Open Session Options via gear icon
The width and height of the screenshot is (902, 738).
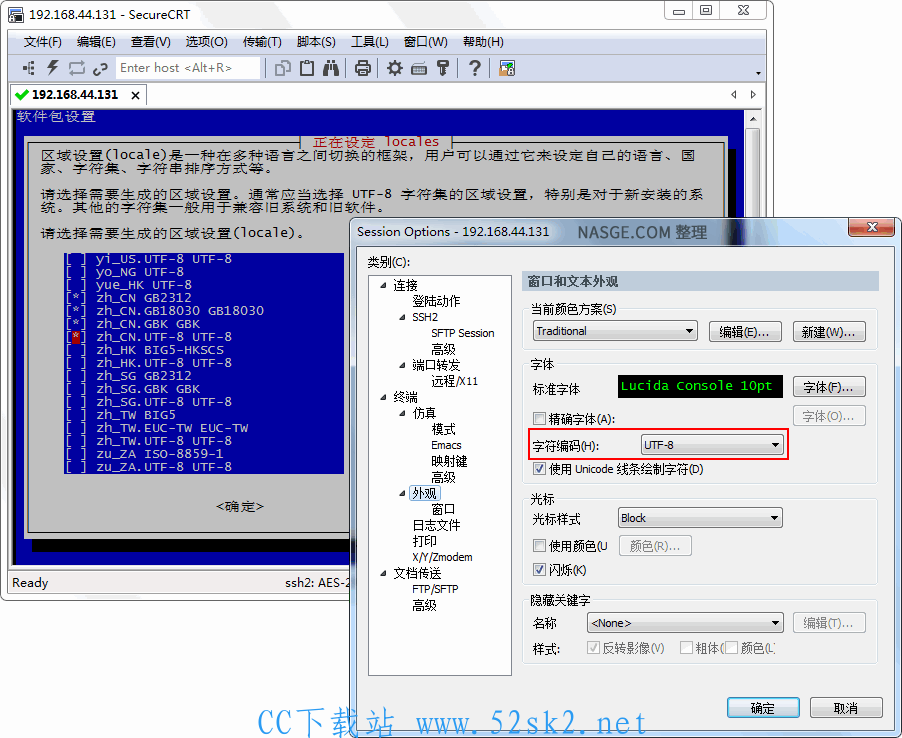click(x=395, y=68)
